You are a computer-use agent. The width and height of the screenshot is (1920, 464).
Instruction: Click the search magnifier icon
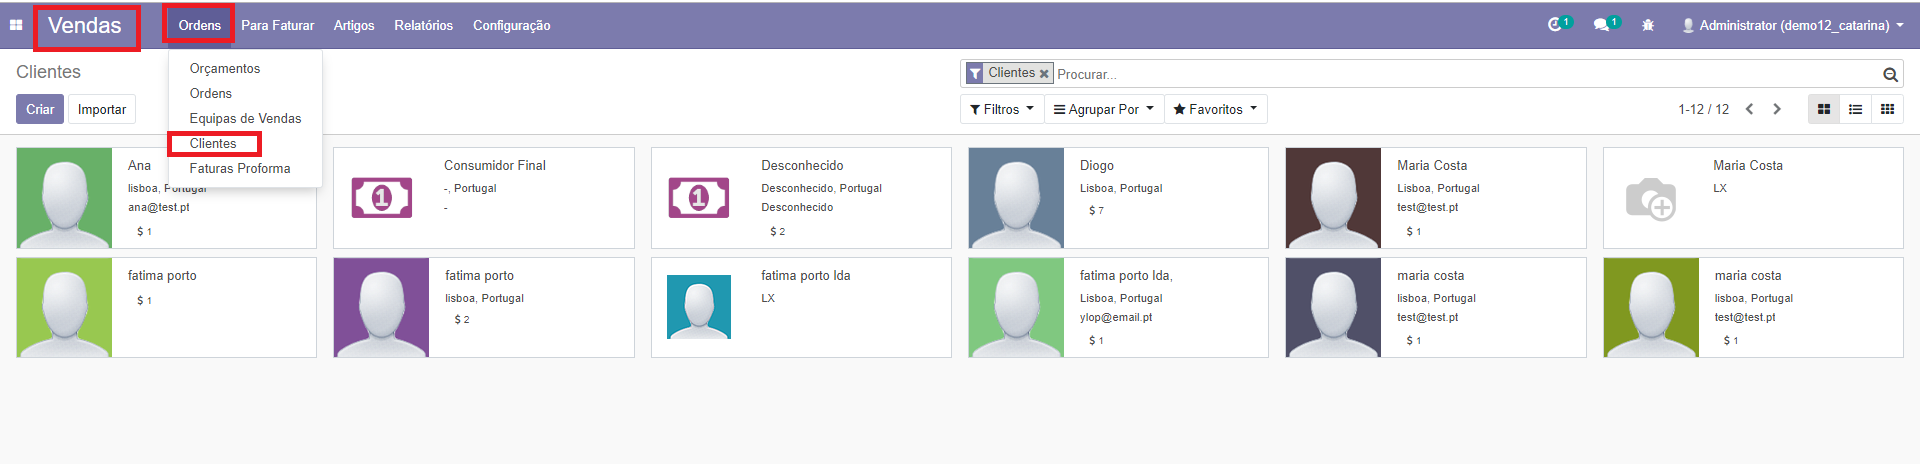(x=1890, y=74)
